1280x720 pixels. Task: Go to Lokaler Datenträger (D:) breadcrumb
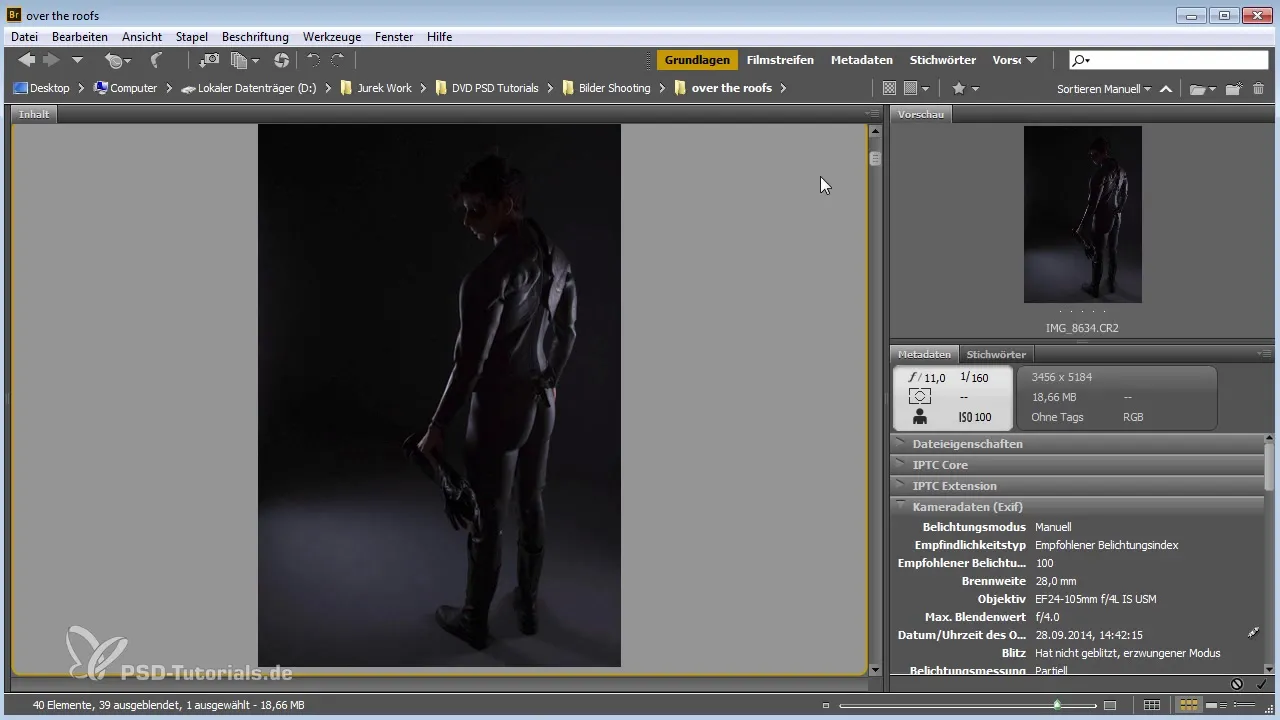249,88
